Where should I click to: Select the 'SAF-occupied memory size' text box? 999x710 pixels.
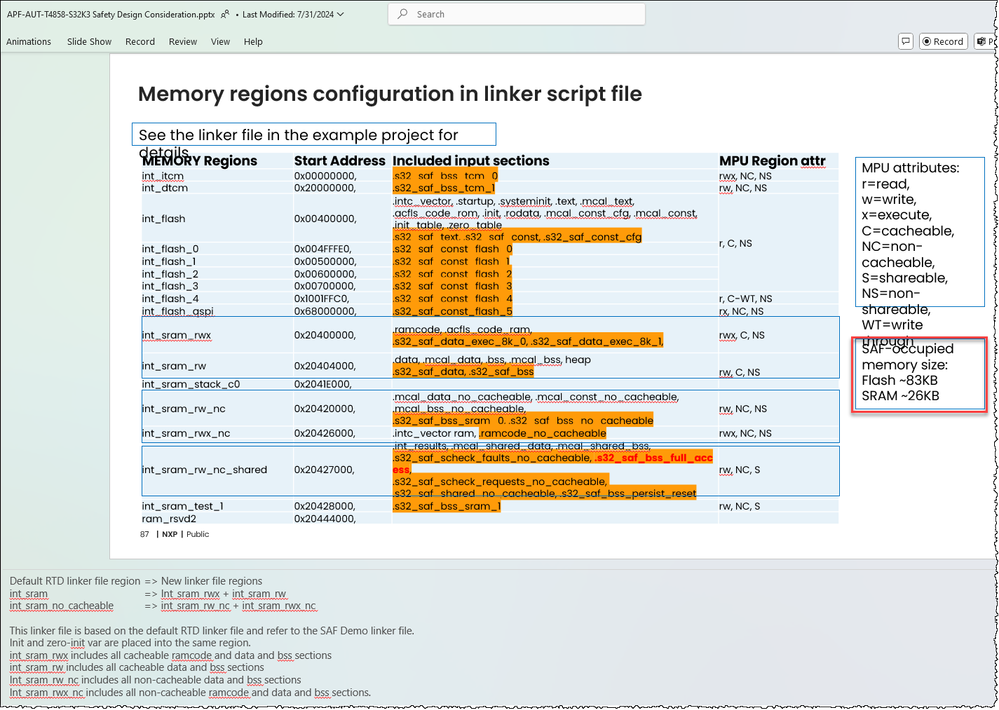point(919,373)
